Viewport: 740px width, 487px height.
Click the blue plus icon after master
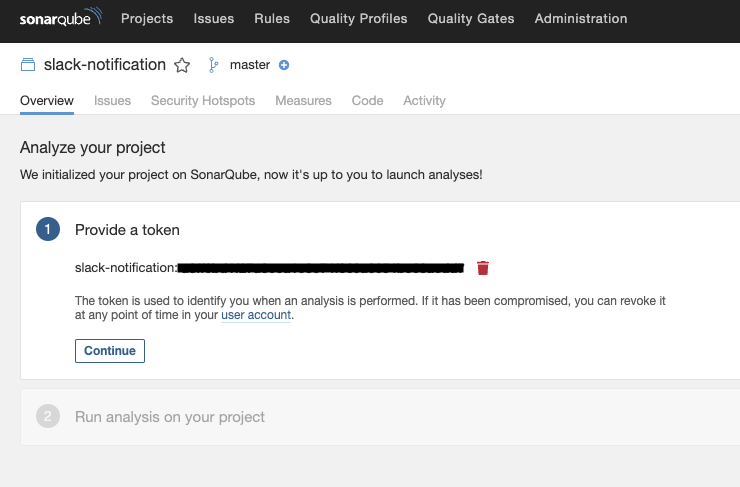[284, 65]
